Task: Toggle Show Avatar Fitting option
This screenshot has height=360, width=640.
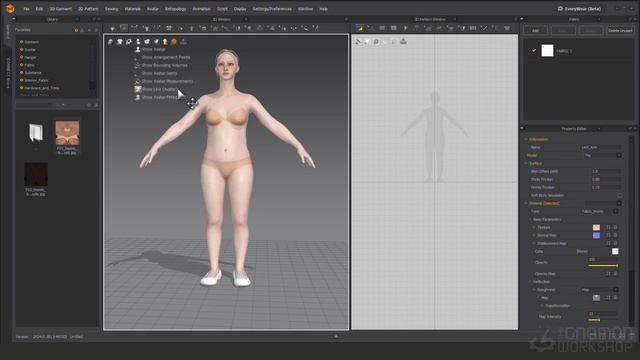Action: point(157,97)
